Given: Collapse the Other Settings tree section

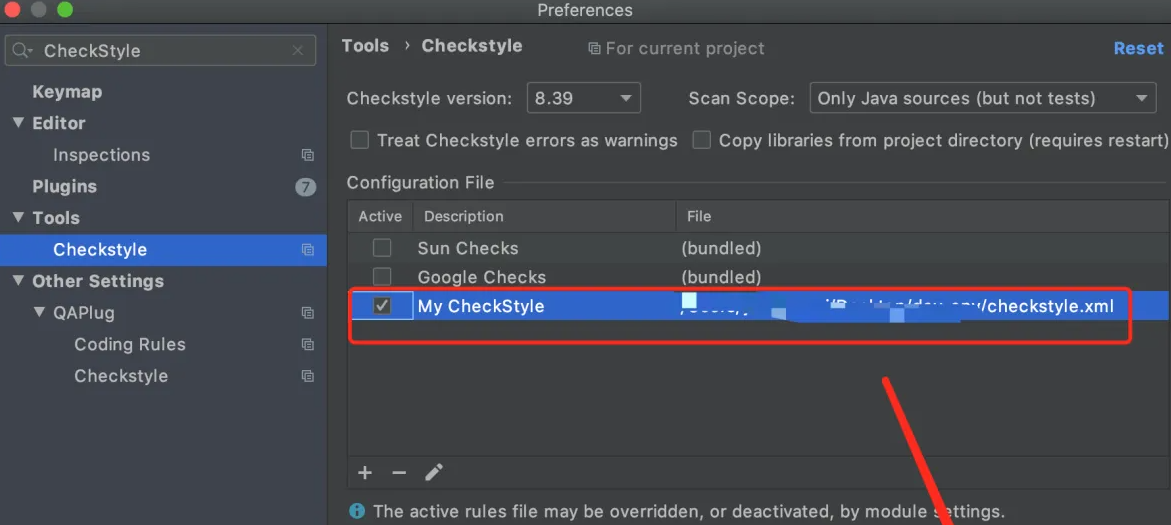Looking at the screenshot, I should [x=18, y=281].
